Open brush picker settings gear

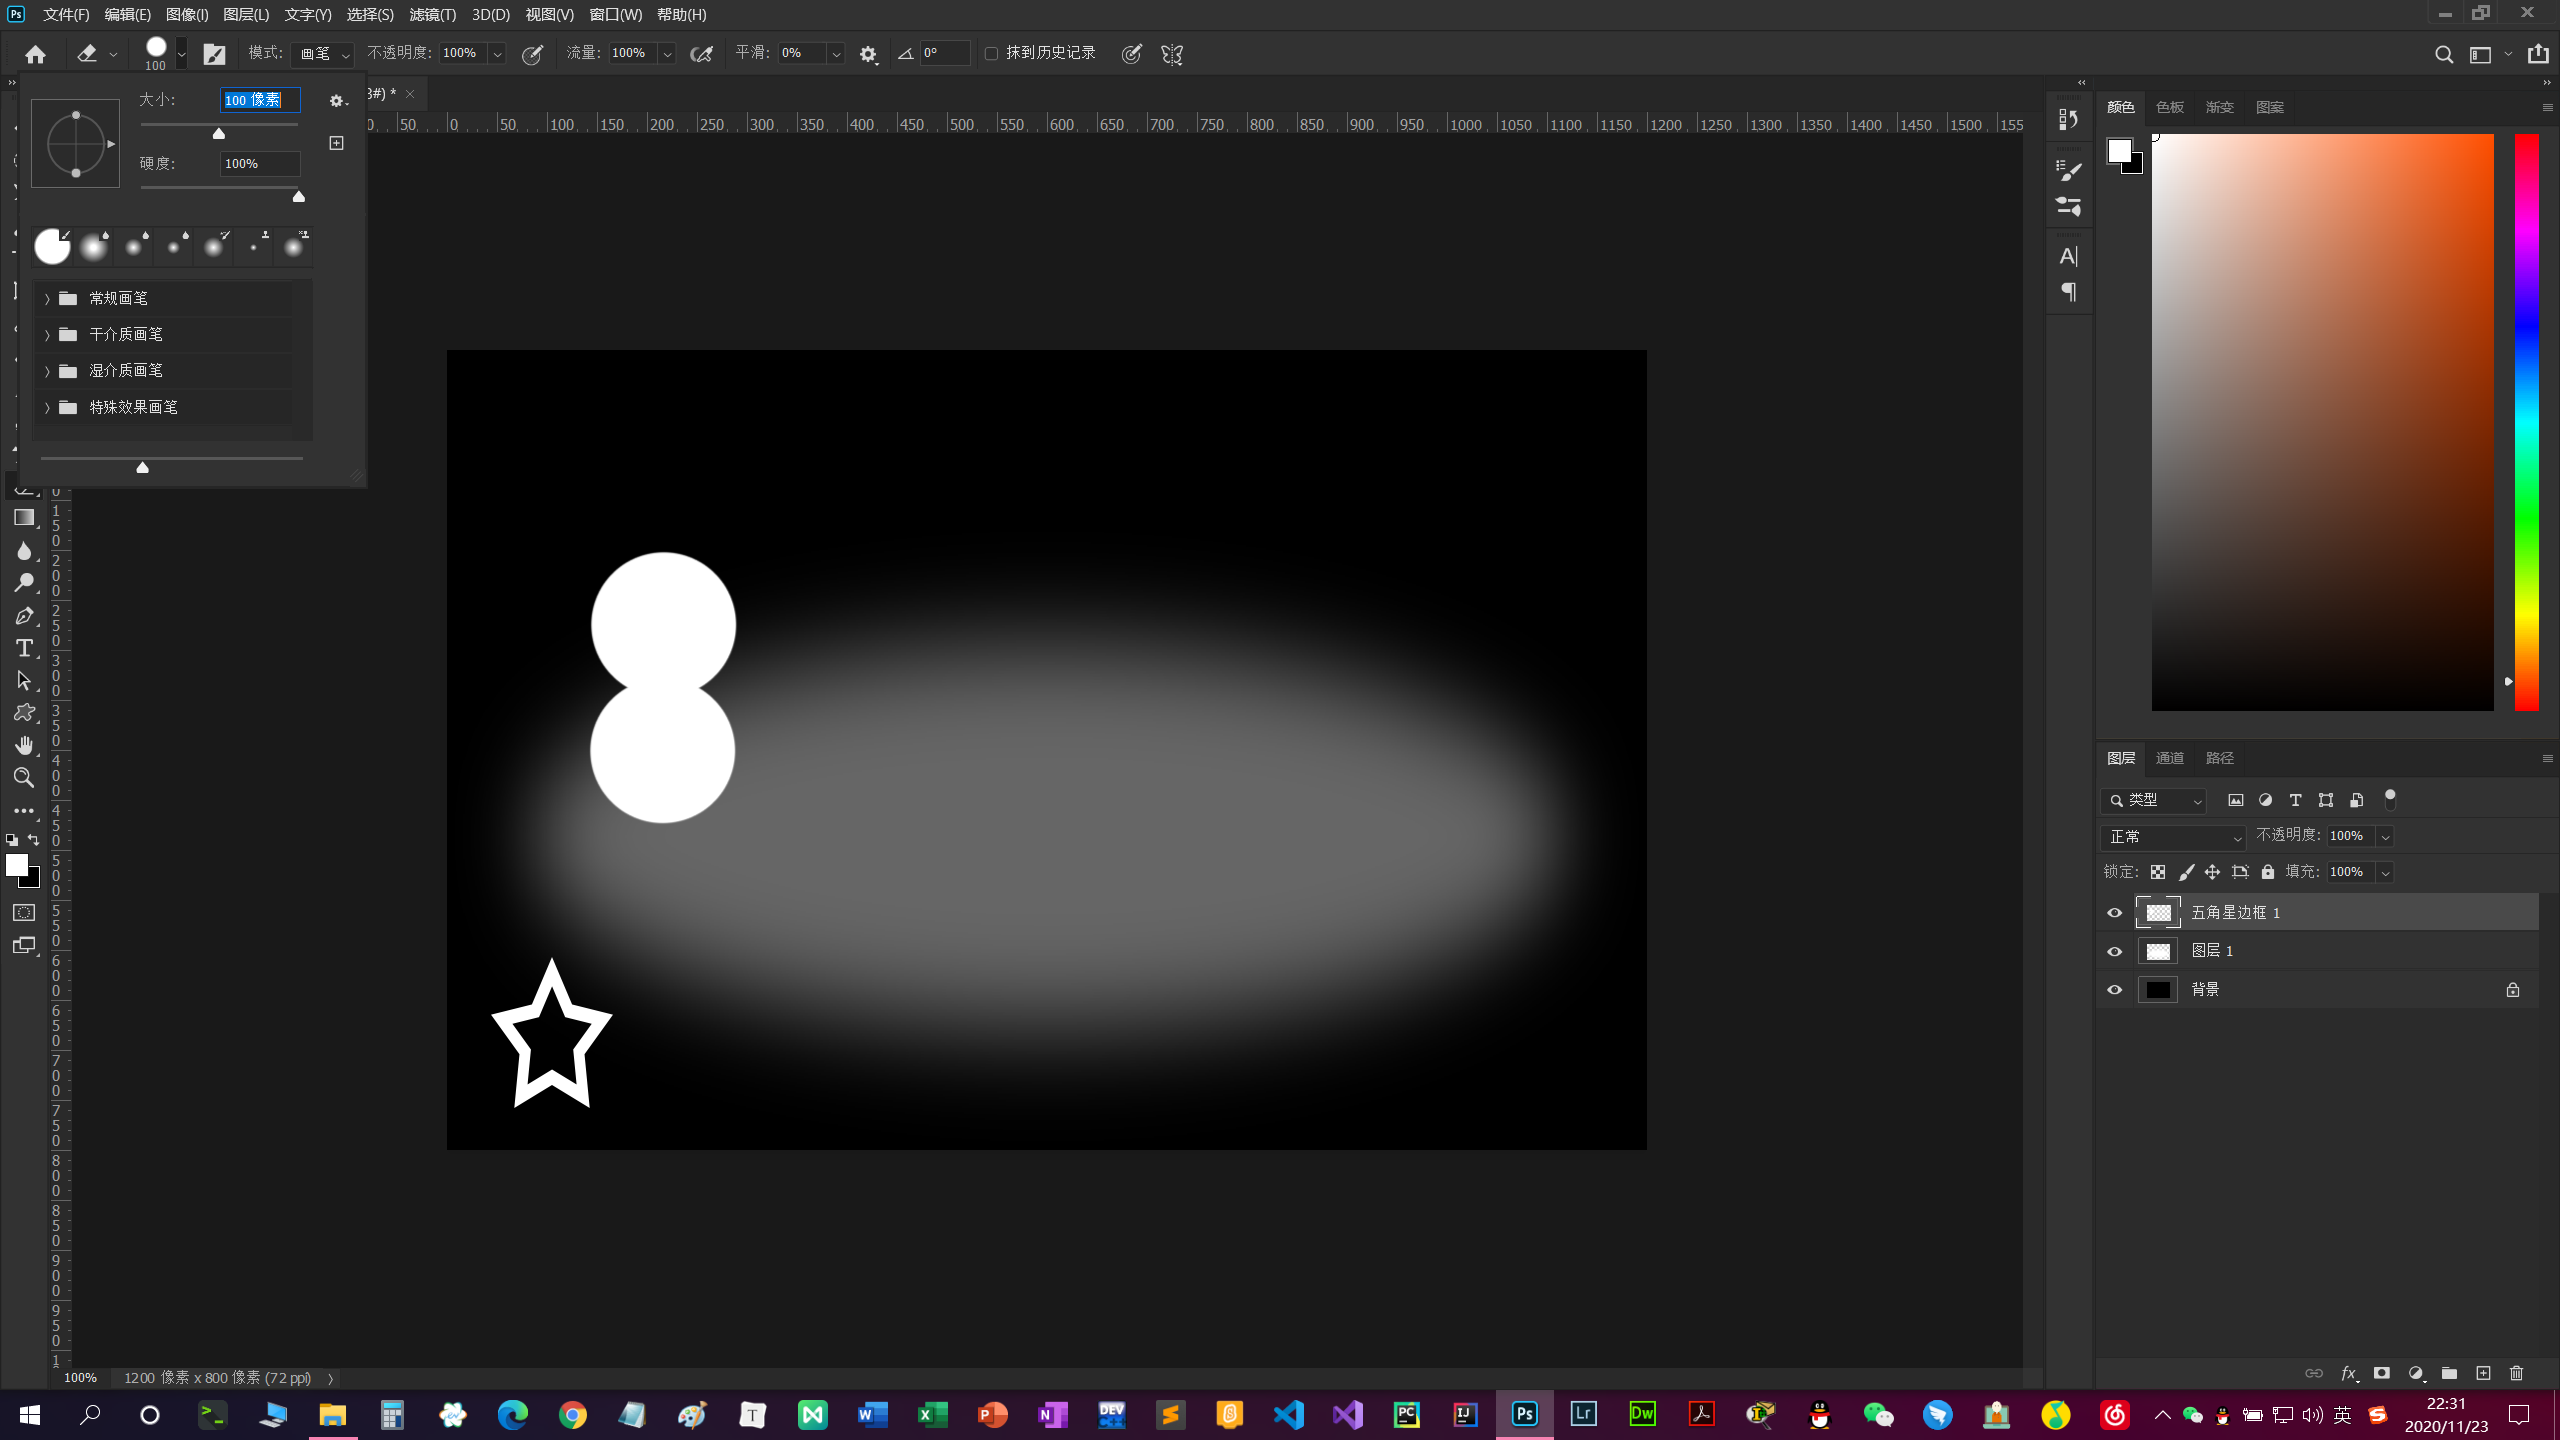[x=337, y=100]
